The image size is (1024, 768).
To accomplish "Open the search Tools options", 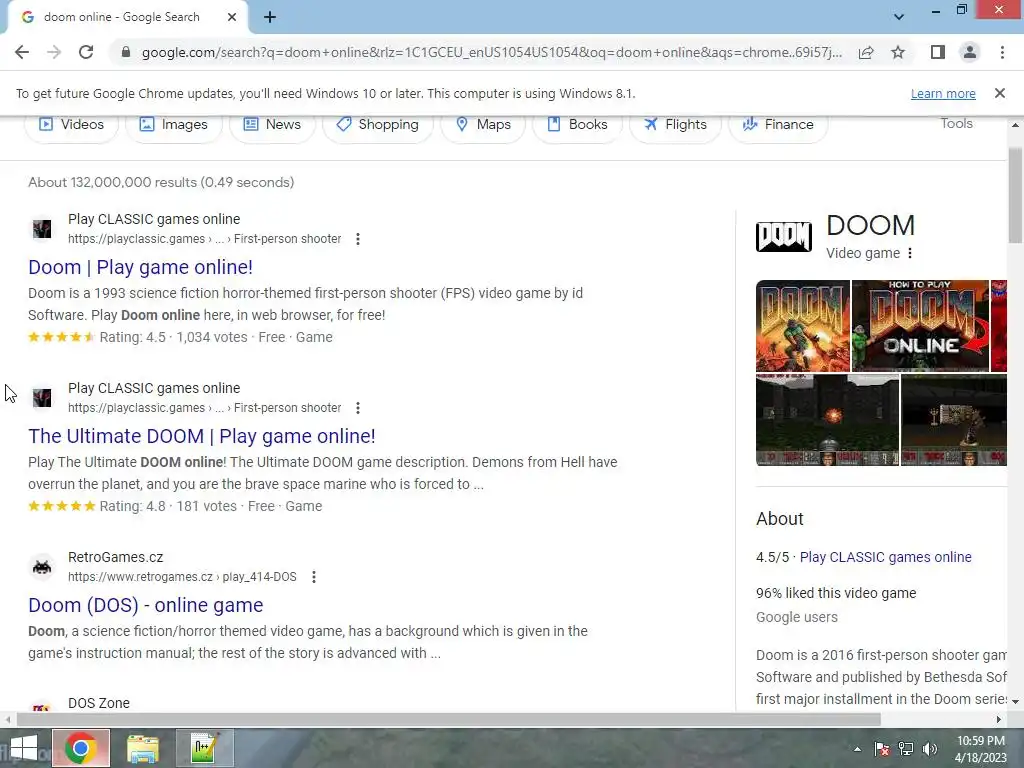I will pyautogui.click(x=956, y=123).
